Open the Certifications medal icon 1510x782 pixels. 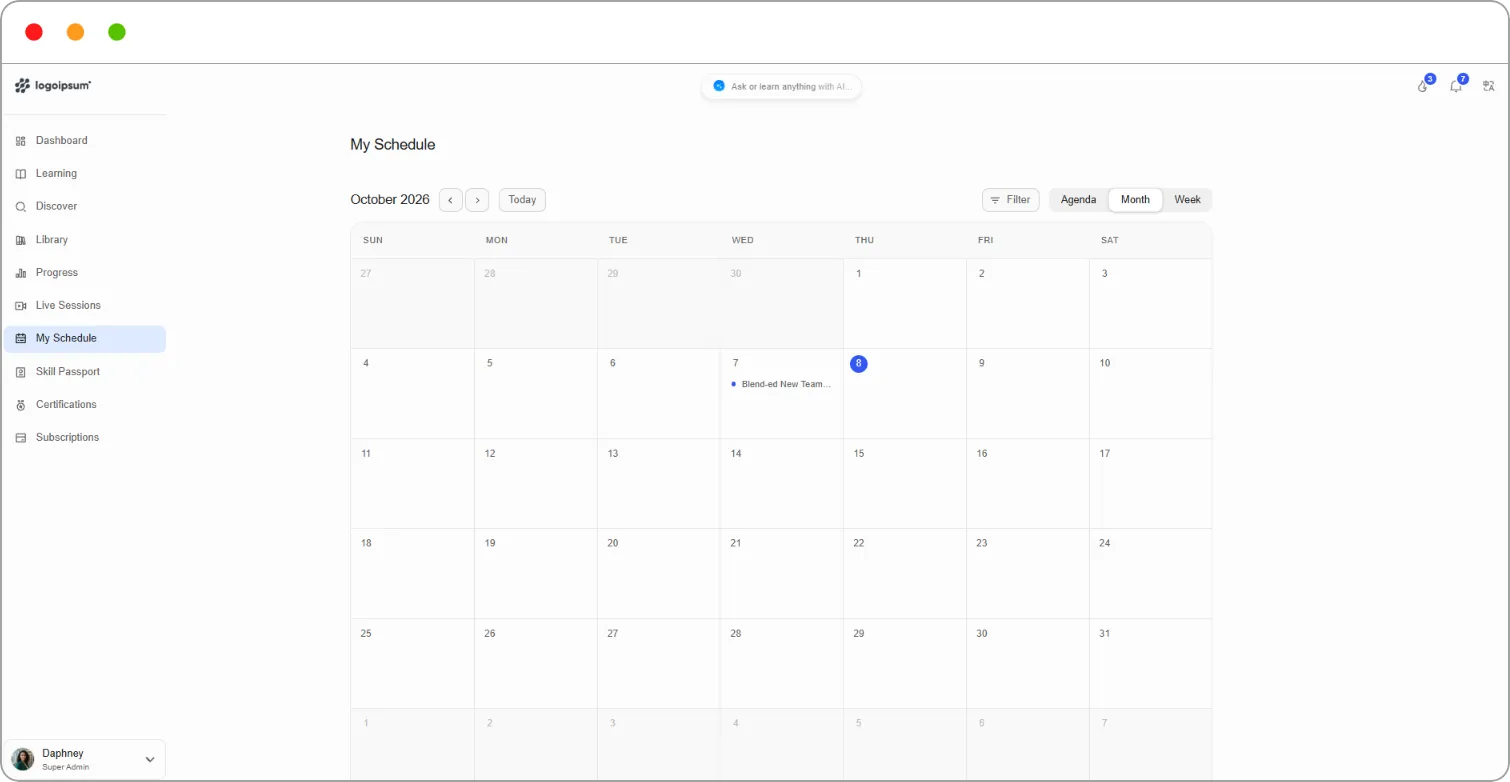pyautogui.click(x=21, y=405)
